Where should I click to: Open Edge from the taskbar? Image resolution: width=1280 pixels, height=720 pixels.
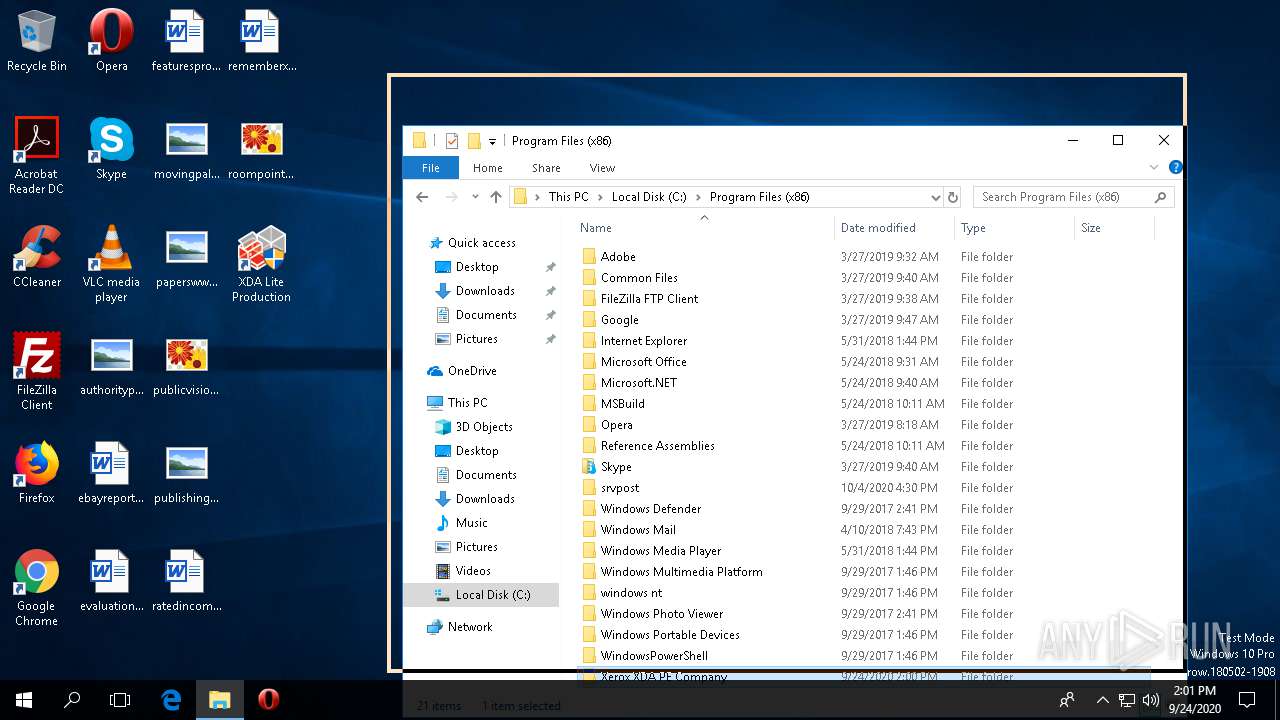pyautogui.click(x=171, y=700)
